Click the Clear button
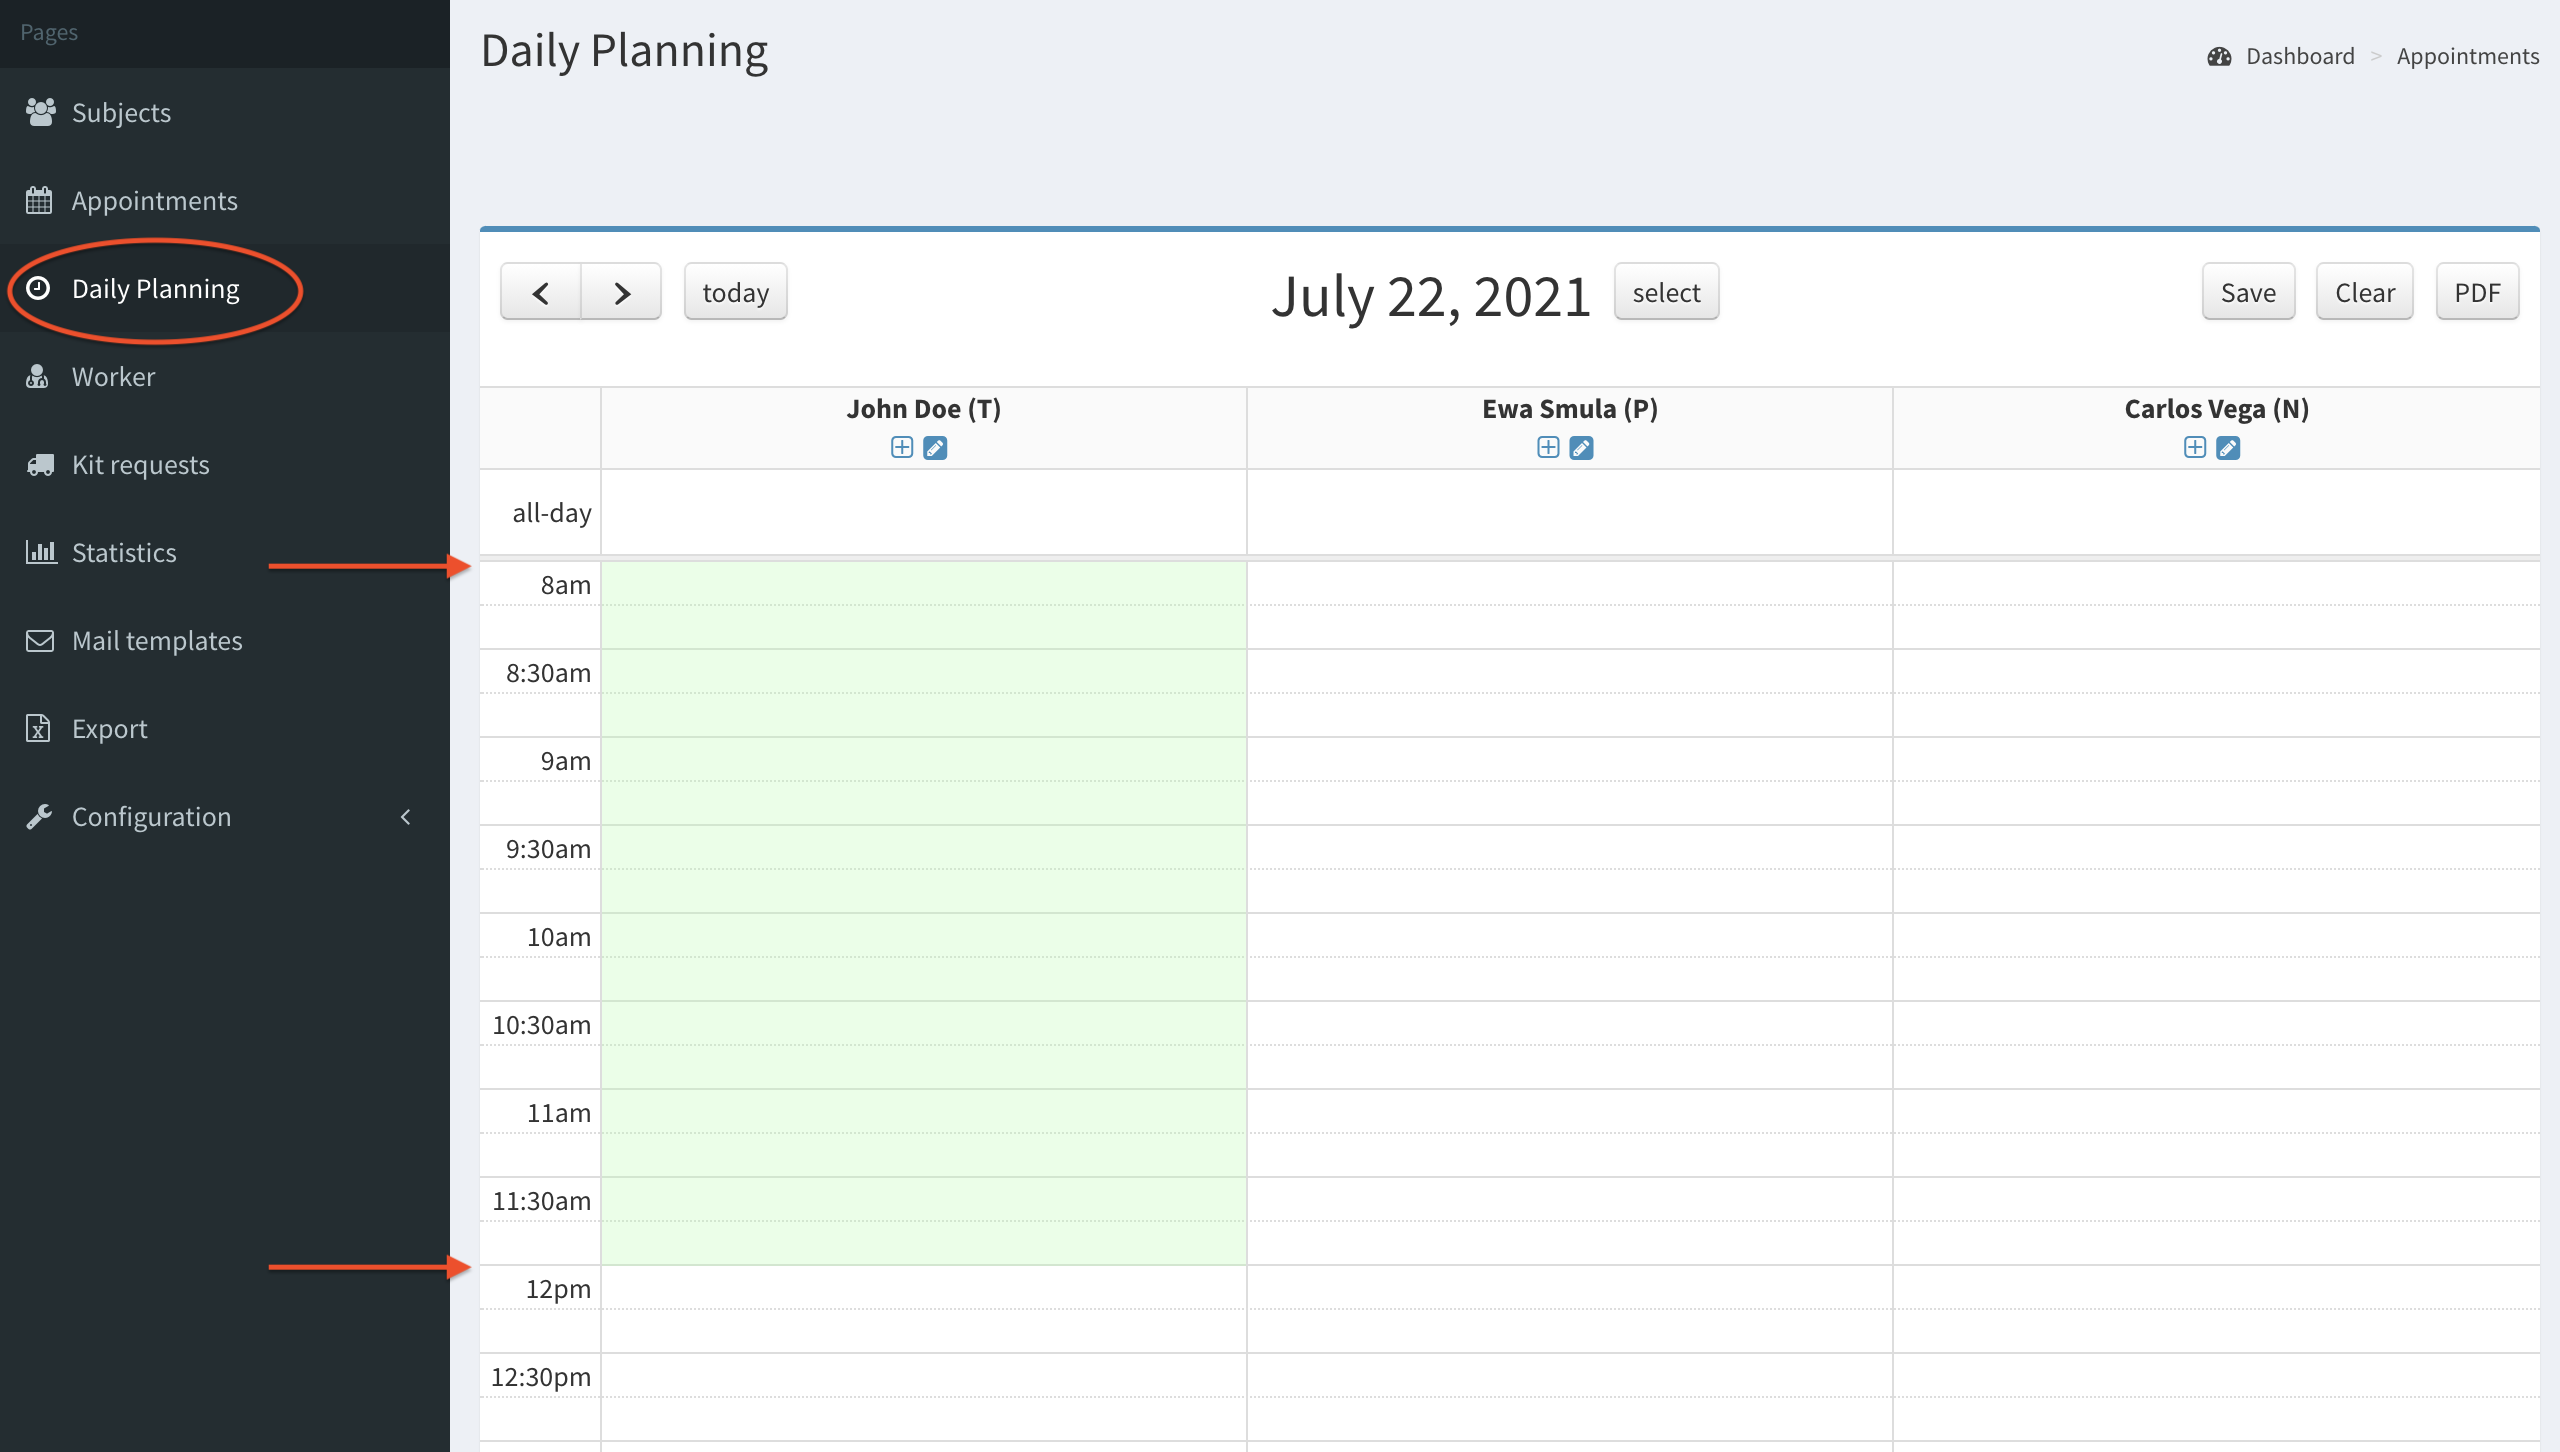 [x=2364, y=293]
